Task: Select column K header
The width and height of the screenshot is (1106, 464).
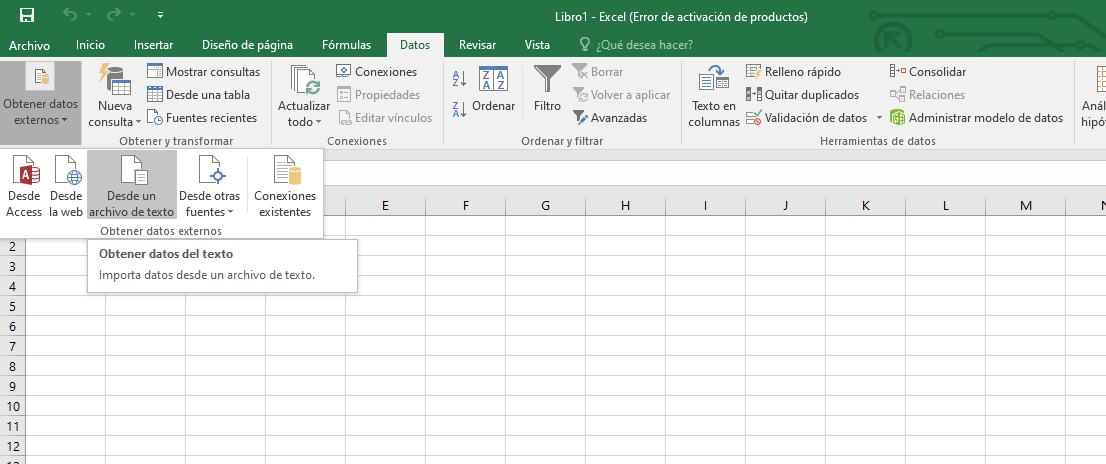Action: click(865, 206)
